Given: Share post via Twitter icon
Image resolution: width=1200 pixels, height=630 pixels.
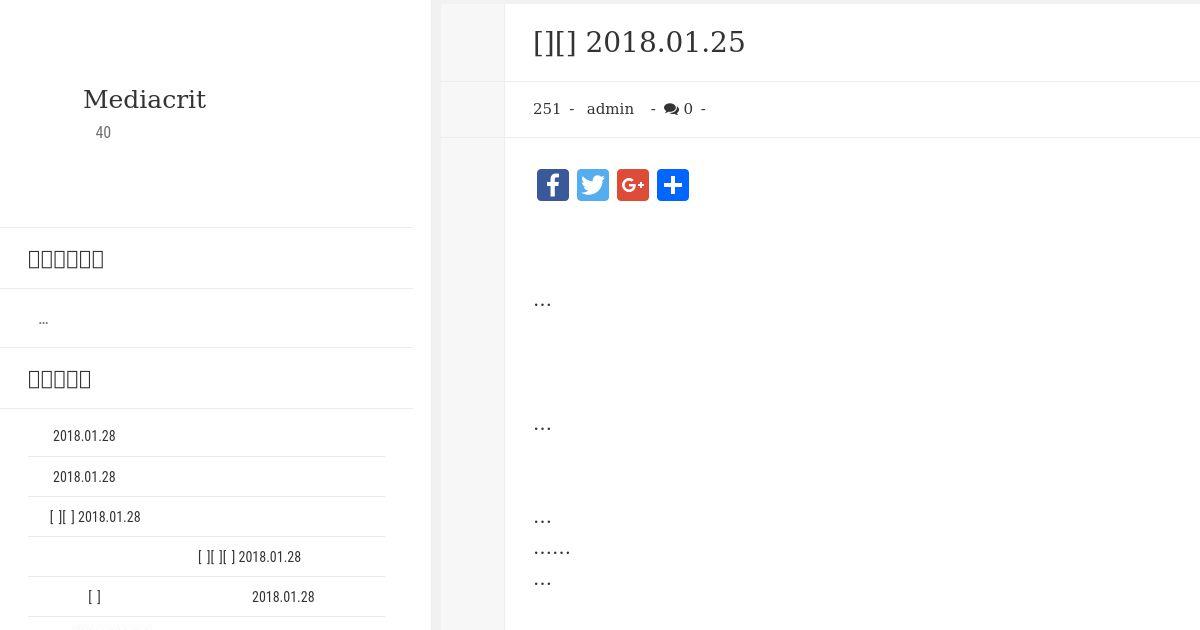Looking at the screenshot, I should click(x=593, y=185).
